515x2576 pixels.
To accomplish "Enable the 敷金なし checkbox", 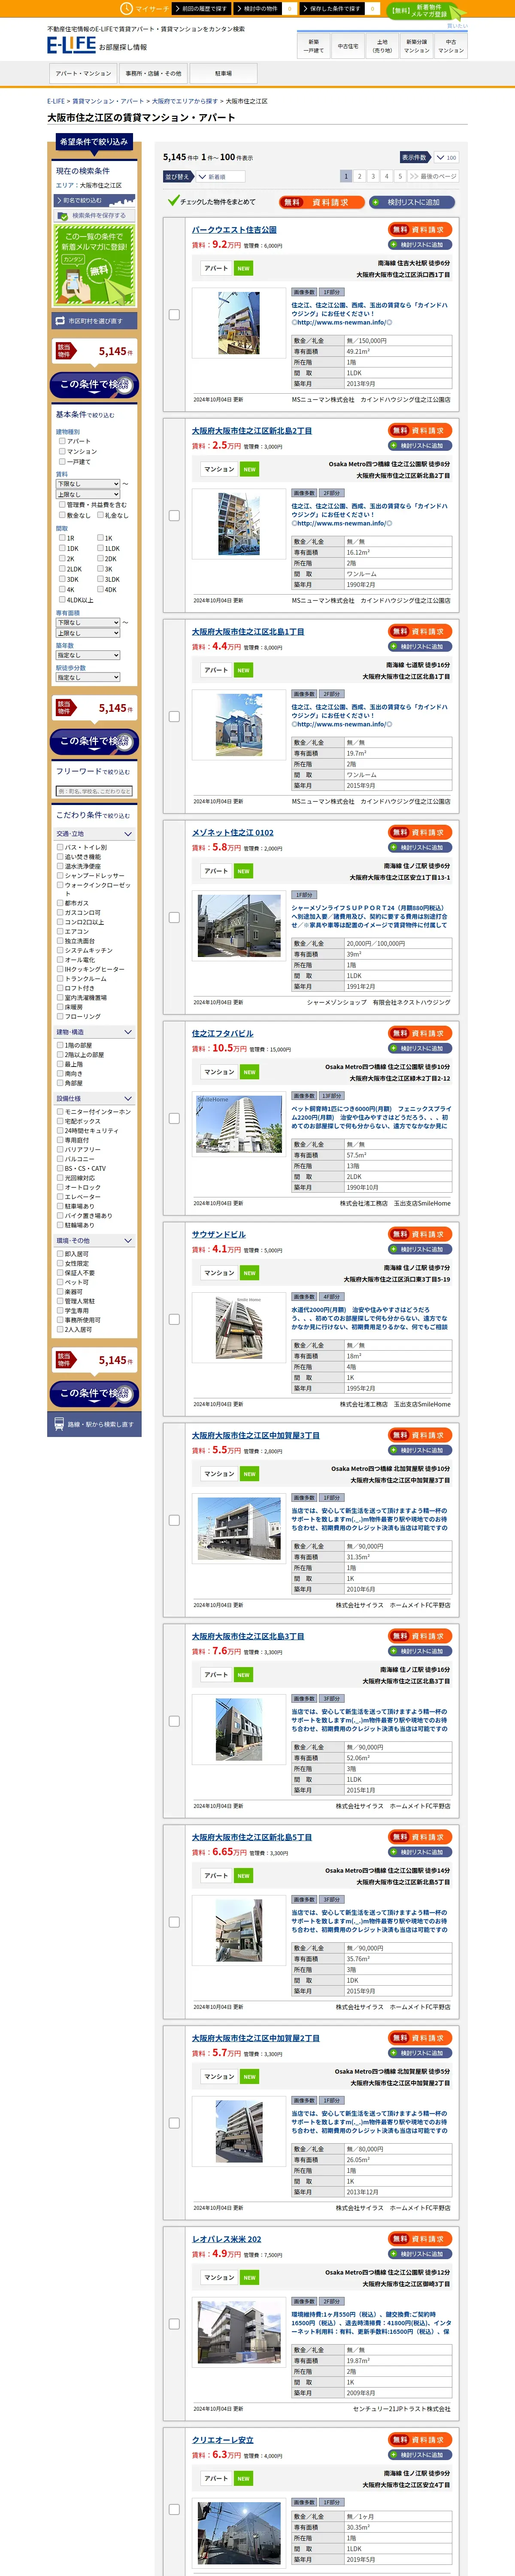I will [x=62, y=515].
